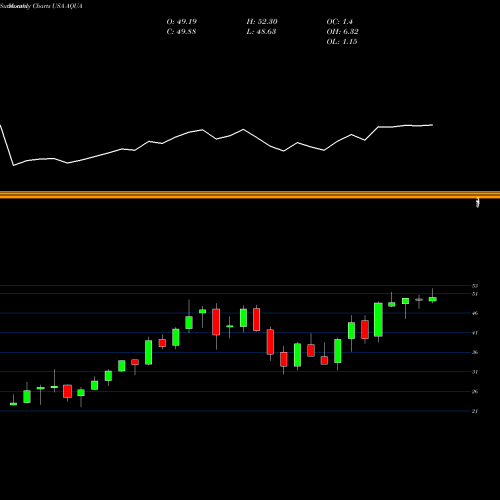This screenshot has height=500, width=500.
Task: Click the close price value C: 49.88
Action: coord(181,32)
